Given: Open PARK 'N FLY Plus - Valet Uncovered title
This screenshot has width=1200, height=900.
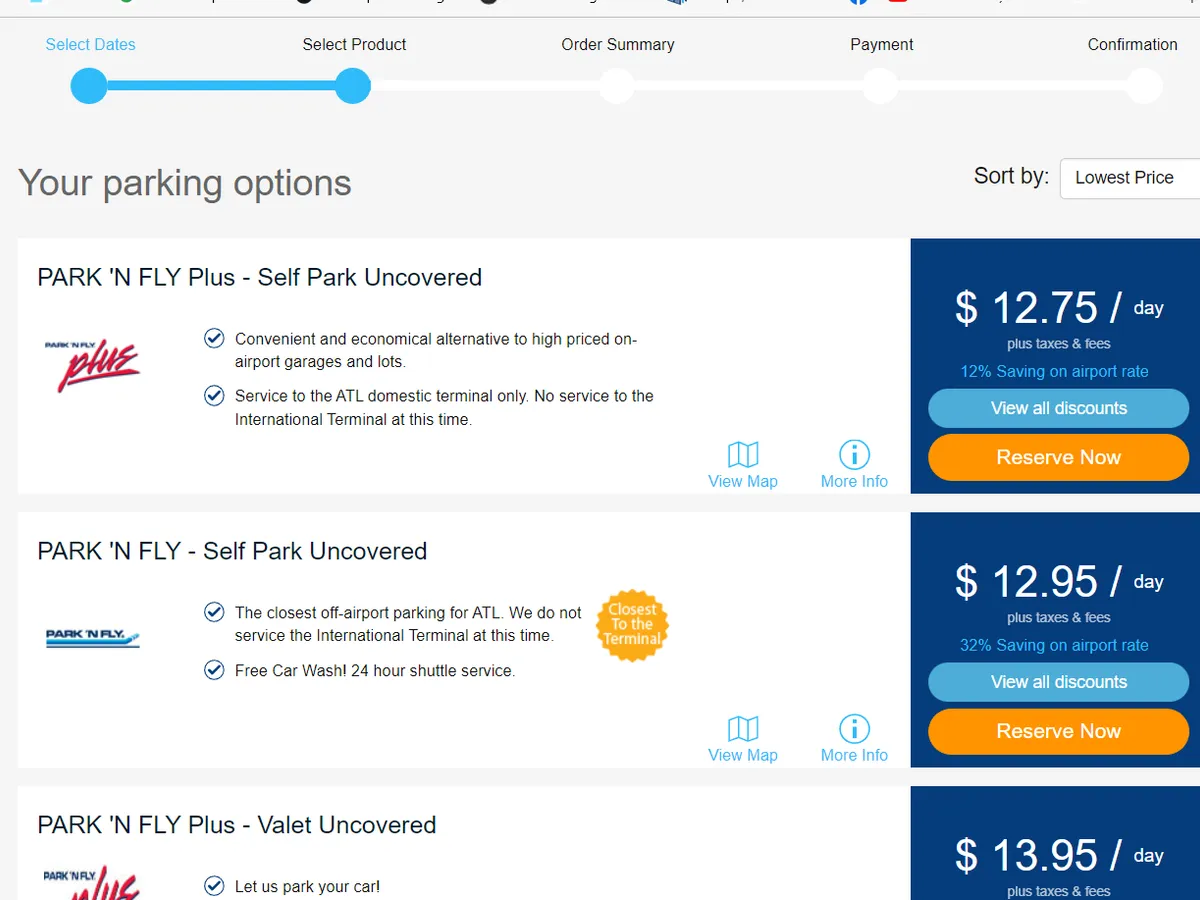Looking at the screenshot, I should pos(237,825).
